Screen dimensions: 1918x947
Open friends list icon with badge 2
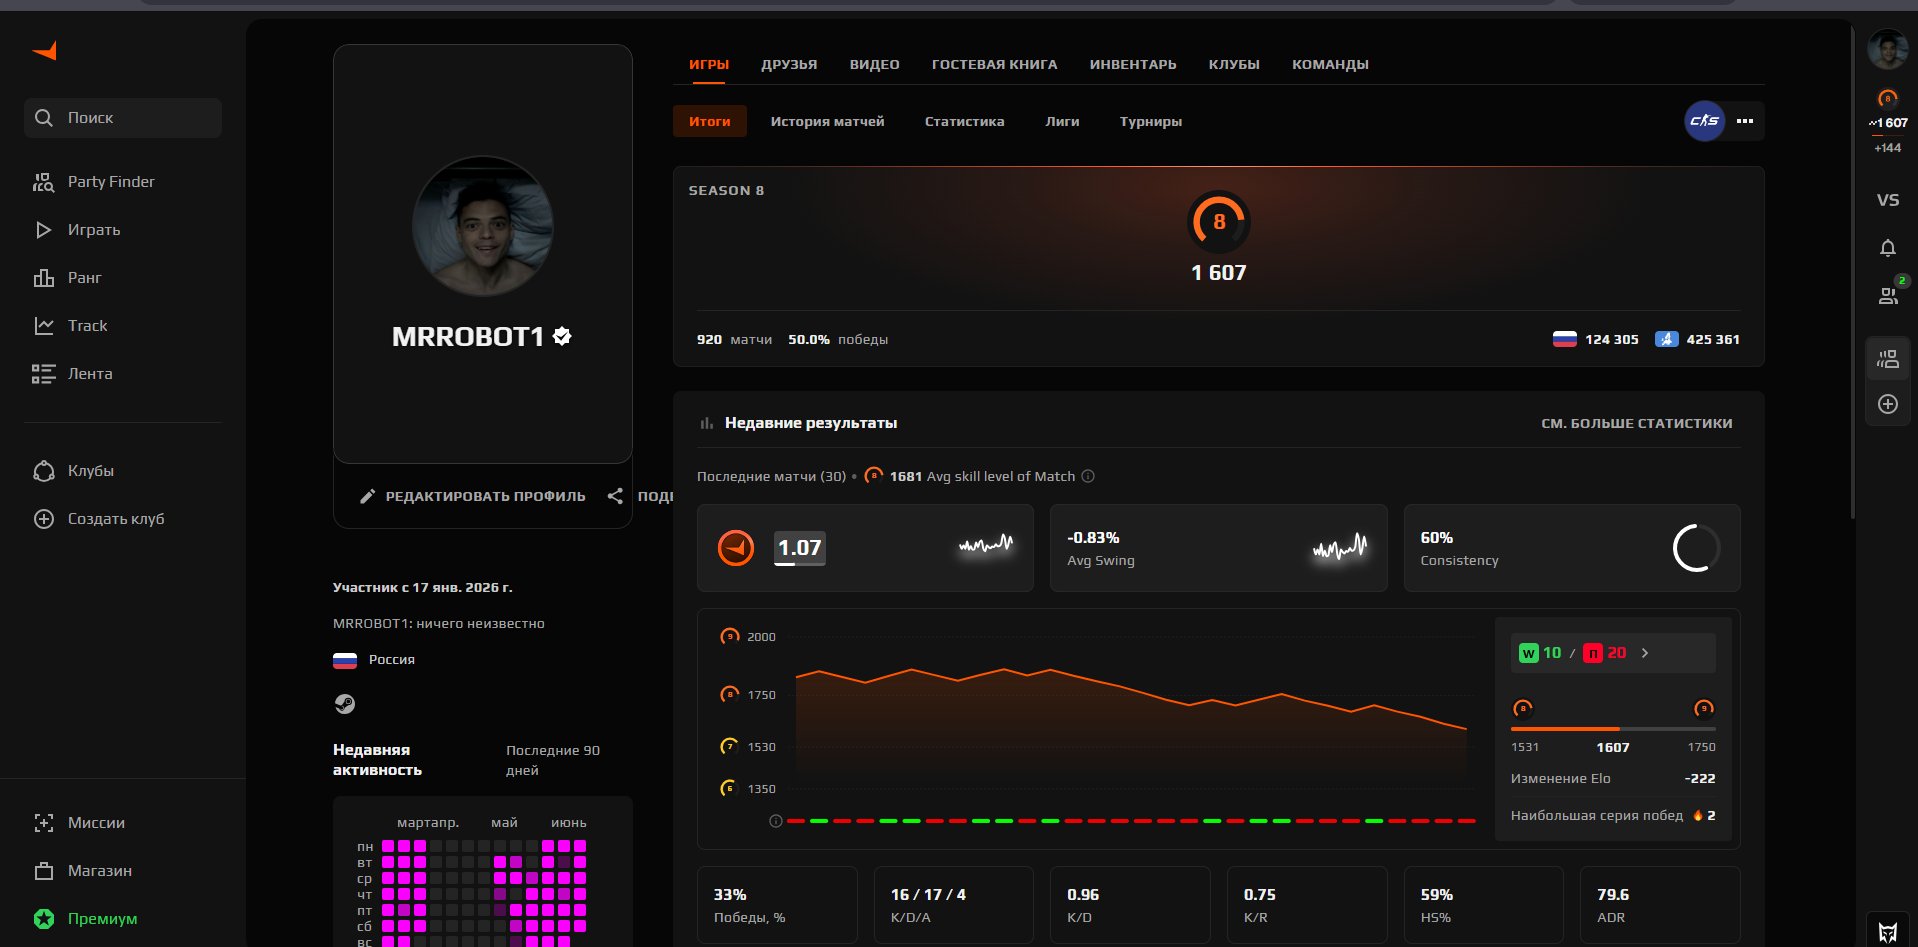point(1889,294)
